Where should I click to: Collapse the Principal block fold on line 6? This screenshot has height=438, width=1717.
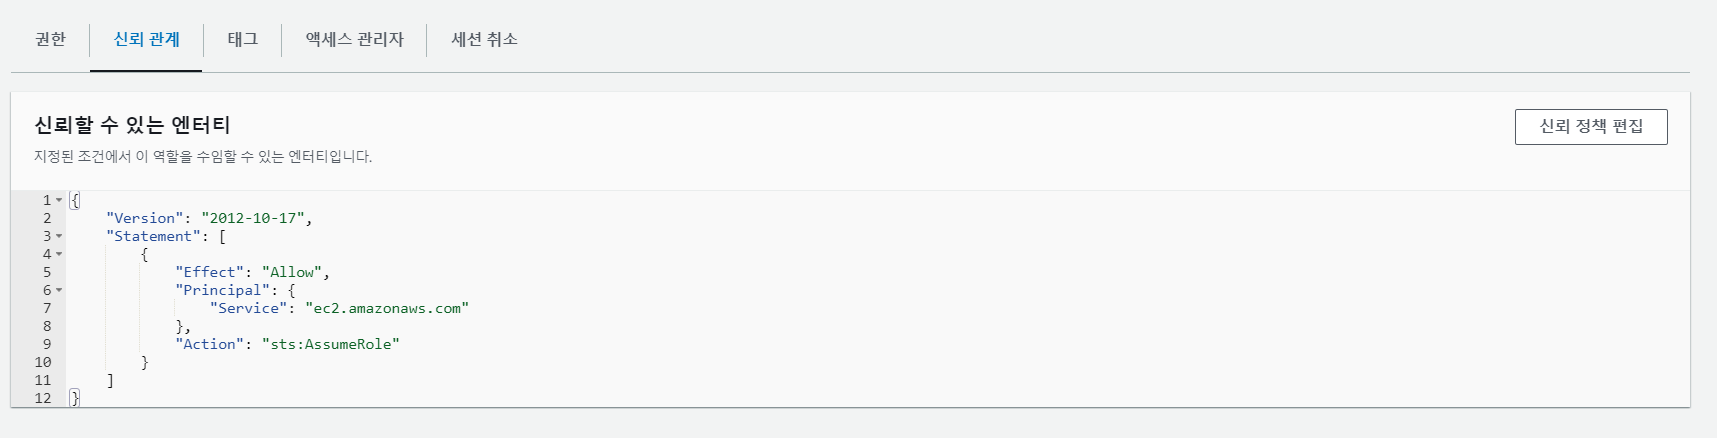tap(59, 290)
